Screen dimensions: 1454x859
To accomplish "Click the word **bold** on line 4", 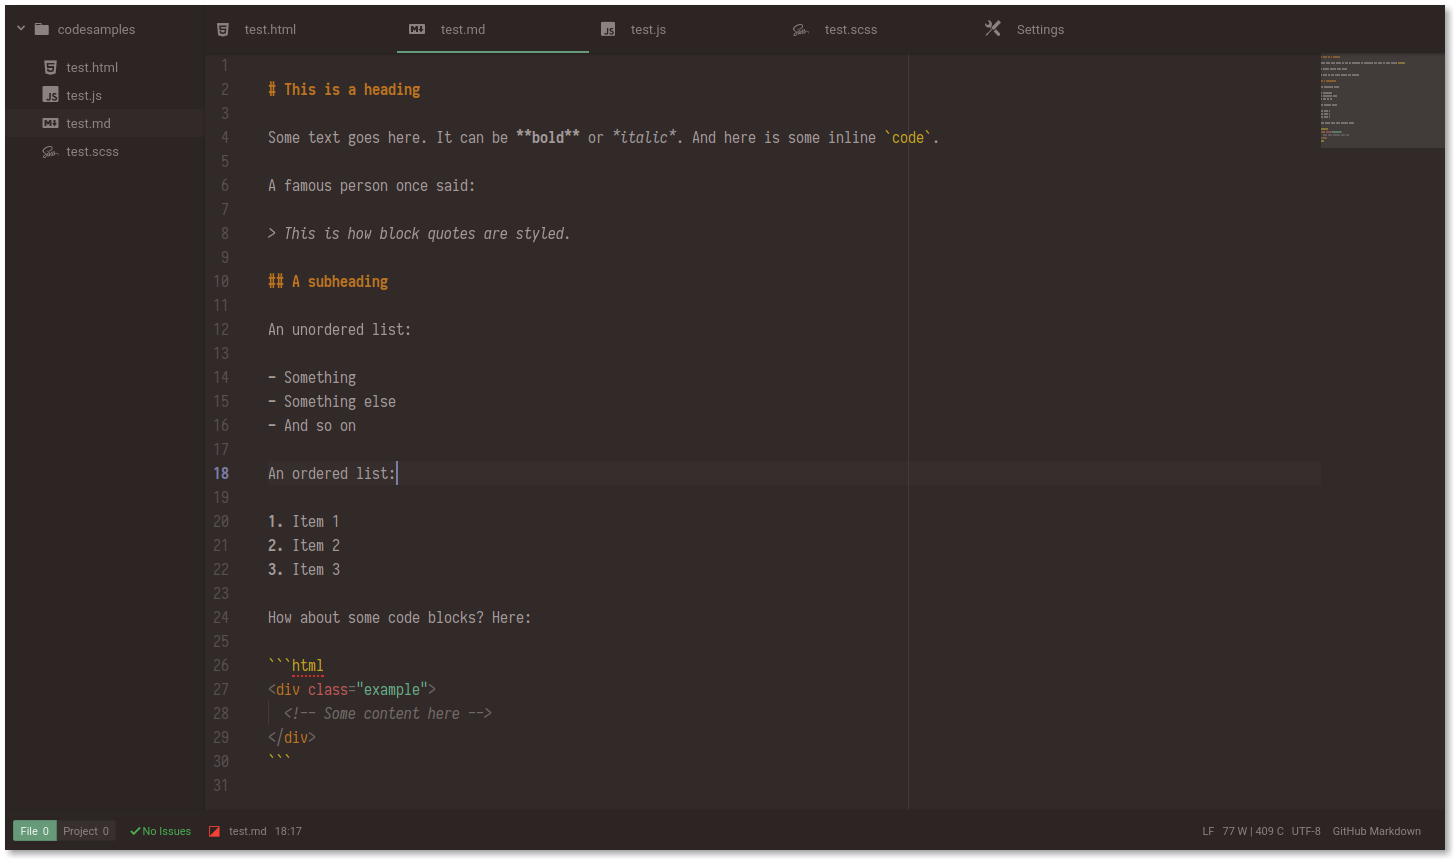I will point(548,137).
